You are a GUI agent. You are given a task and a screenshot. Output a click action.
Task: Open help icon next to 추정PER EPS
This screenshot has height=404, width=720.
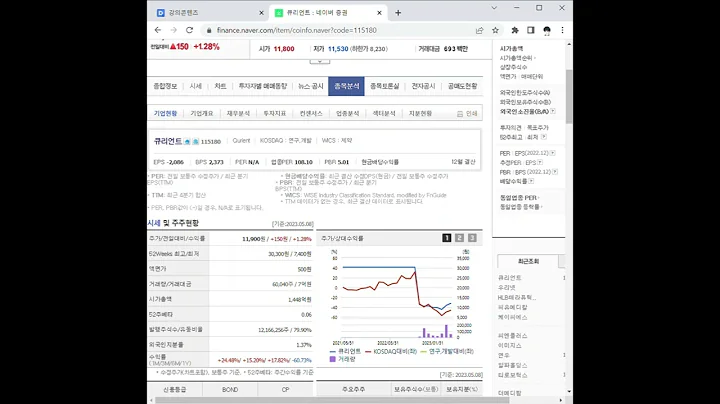540,162
